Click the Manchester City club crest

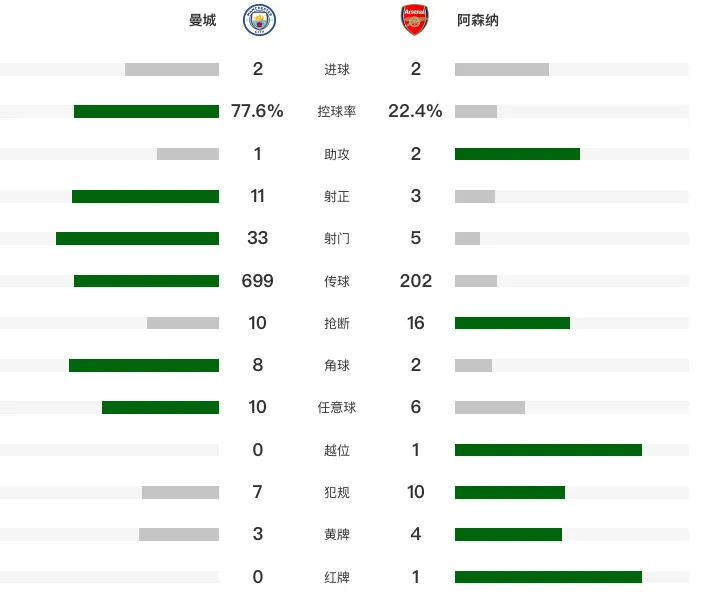coord(259,20)
